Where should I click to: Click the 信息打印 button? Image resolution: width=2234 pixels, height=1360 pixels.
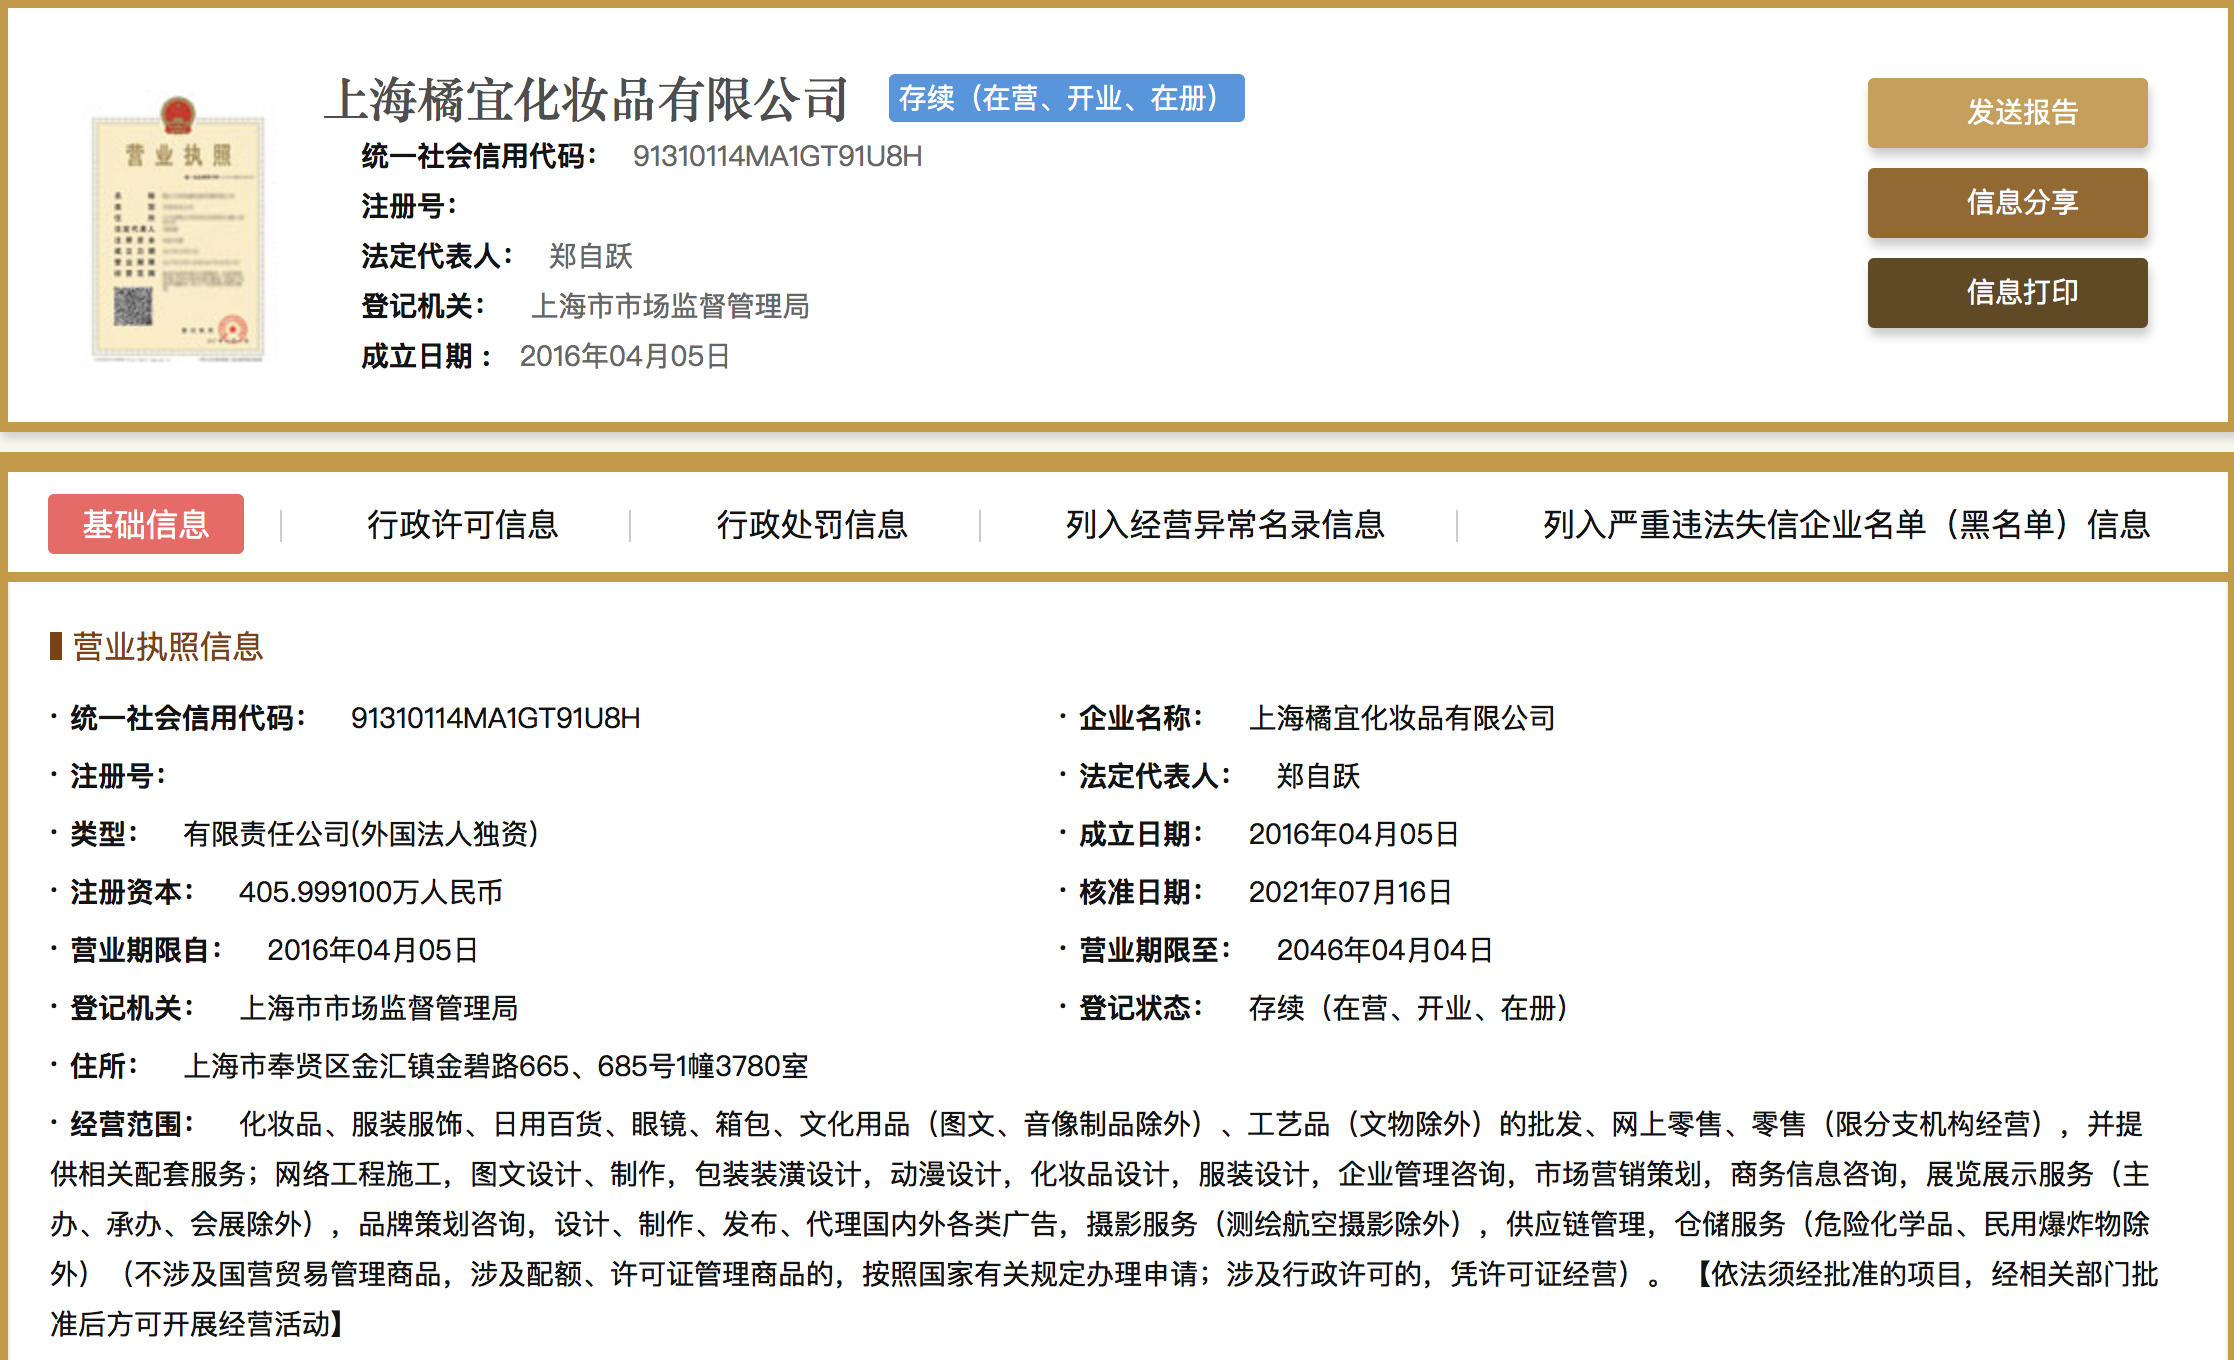2006,293
